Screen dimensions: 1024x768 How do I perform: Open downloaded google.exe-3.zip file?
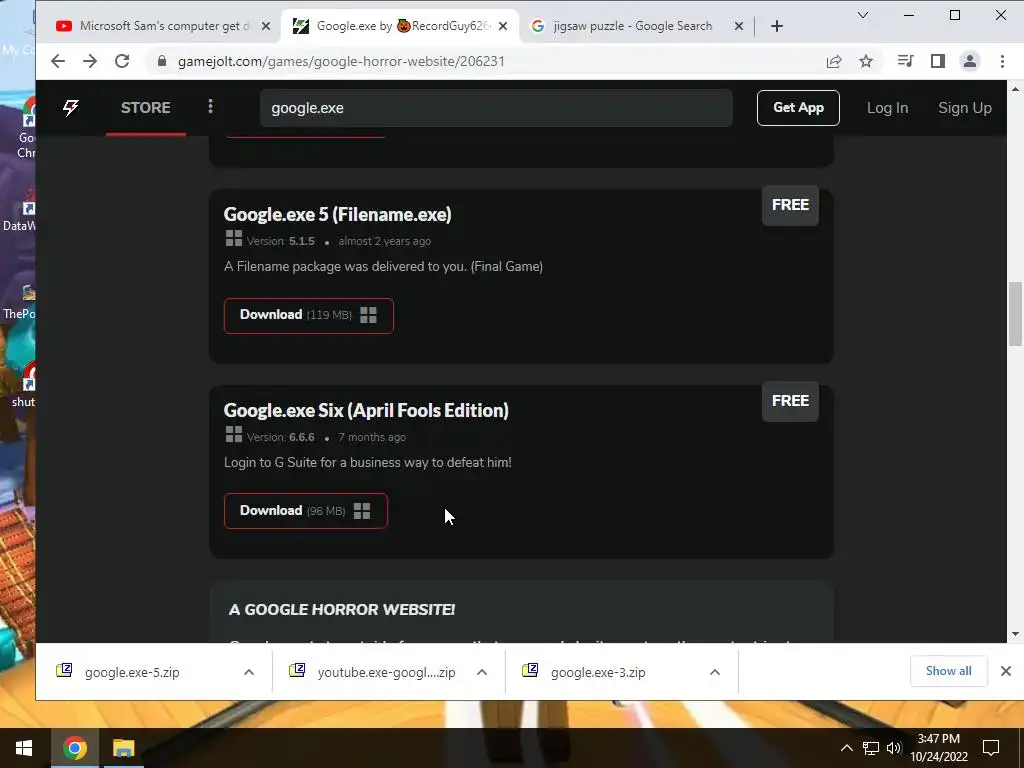(x=598, y=672)
